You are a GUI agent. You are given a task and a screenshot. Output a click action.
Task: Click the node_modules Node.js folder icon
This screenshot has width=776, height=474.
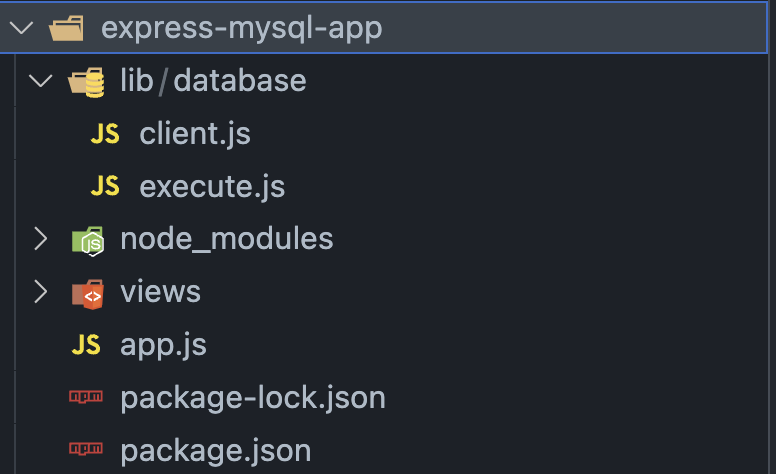pyautogui.click(x=88, y=241)
